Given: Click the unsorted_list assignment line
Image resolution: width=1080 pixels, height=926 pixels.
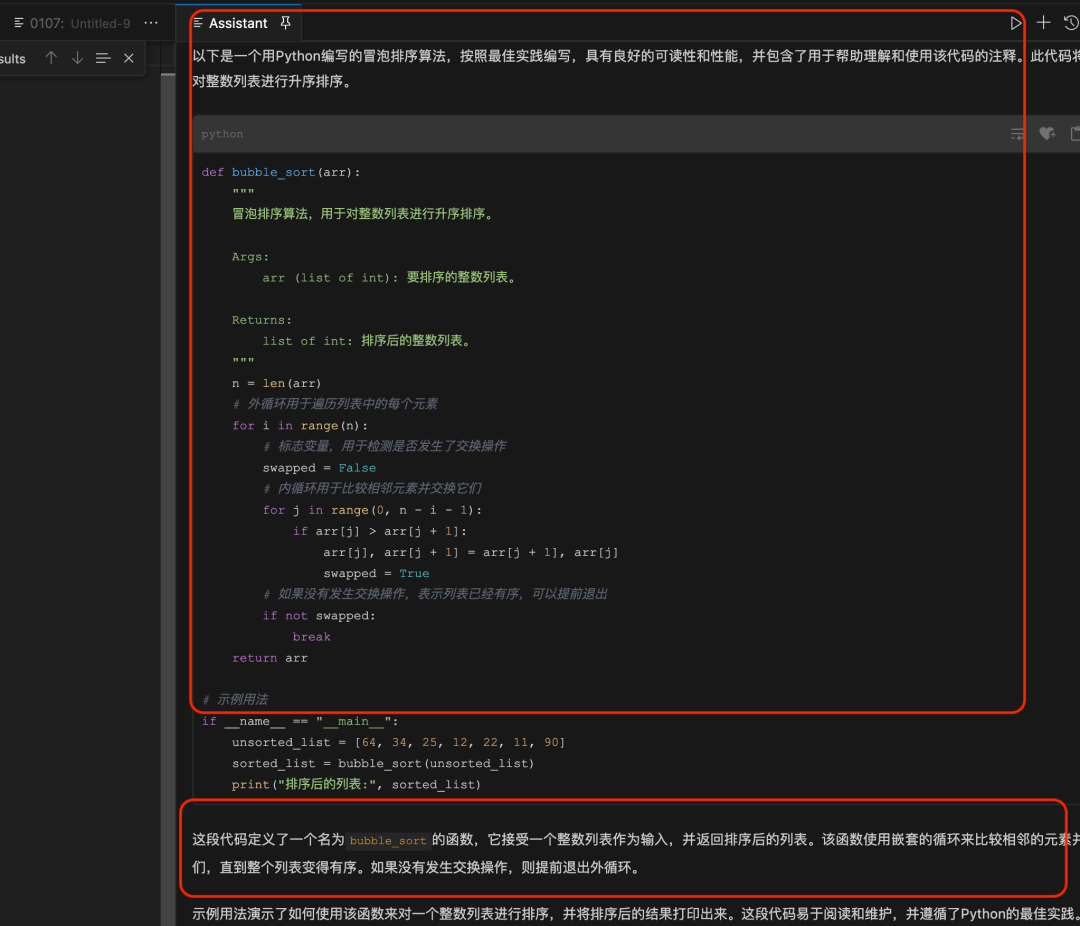Looking at the screenshot, I should click(x=398, y=742).
